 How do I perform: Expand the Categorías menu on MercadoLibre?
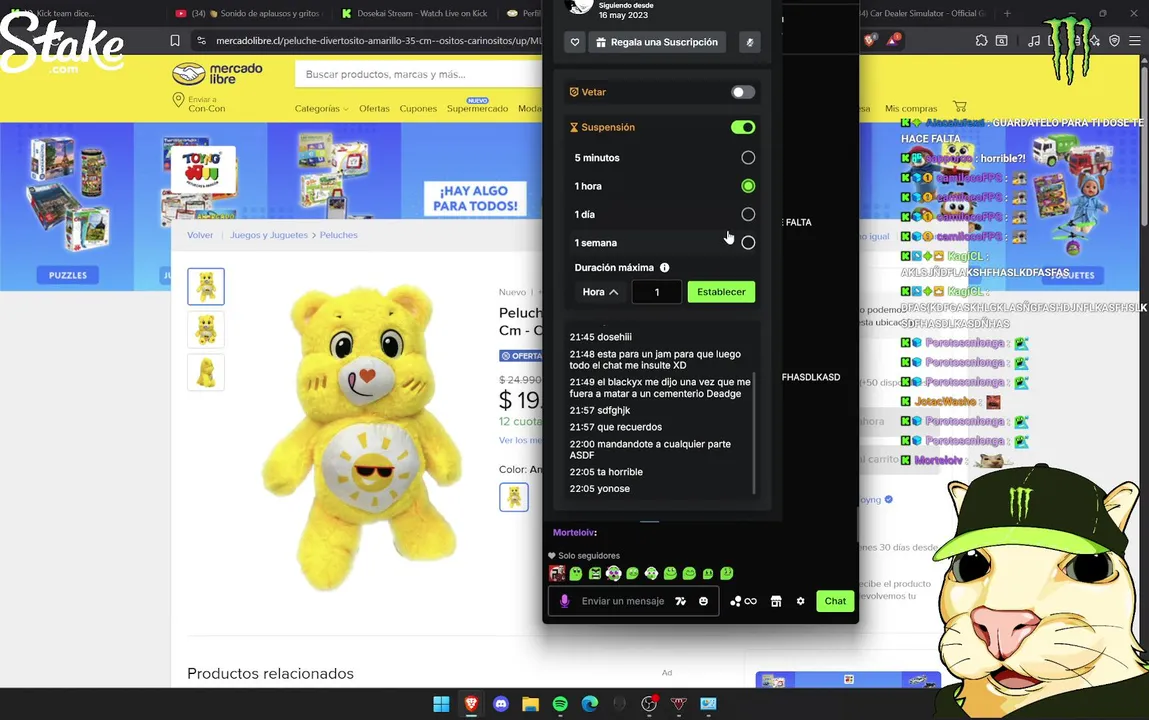click(x=322, y=108)
